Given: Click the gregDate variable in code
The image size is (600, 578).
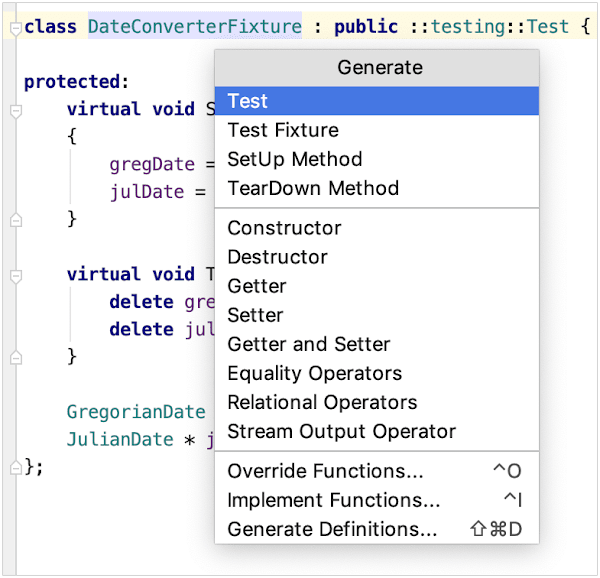Looking at the screenshot, I should [152, 165].
